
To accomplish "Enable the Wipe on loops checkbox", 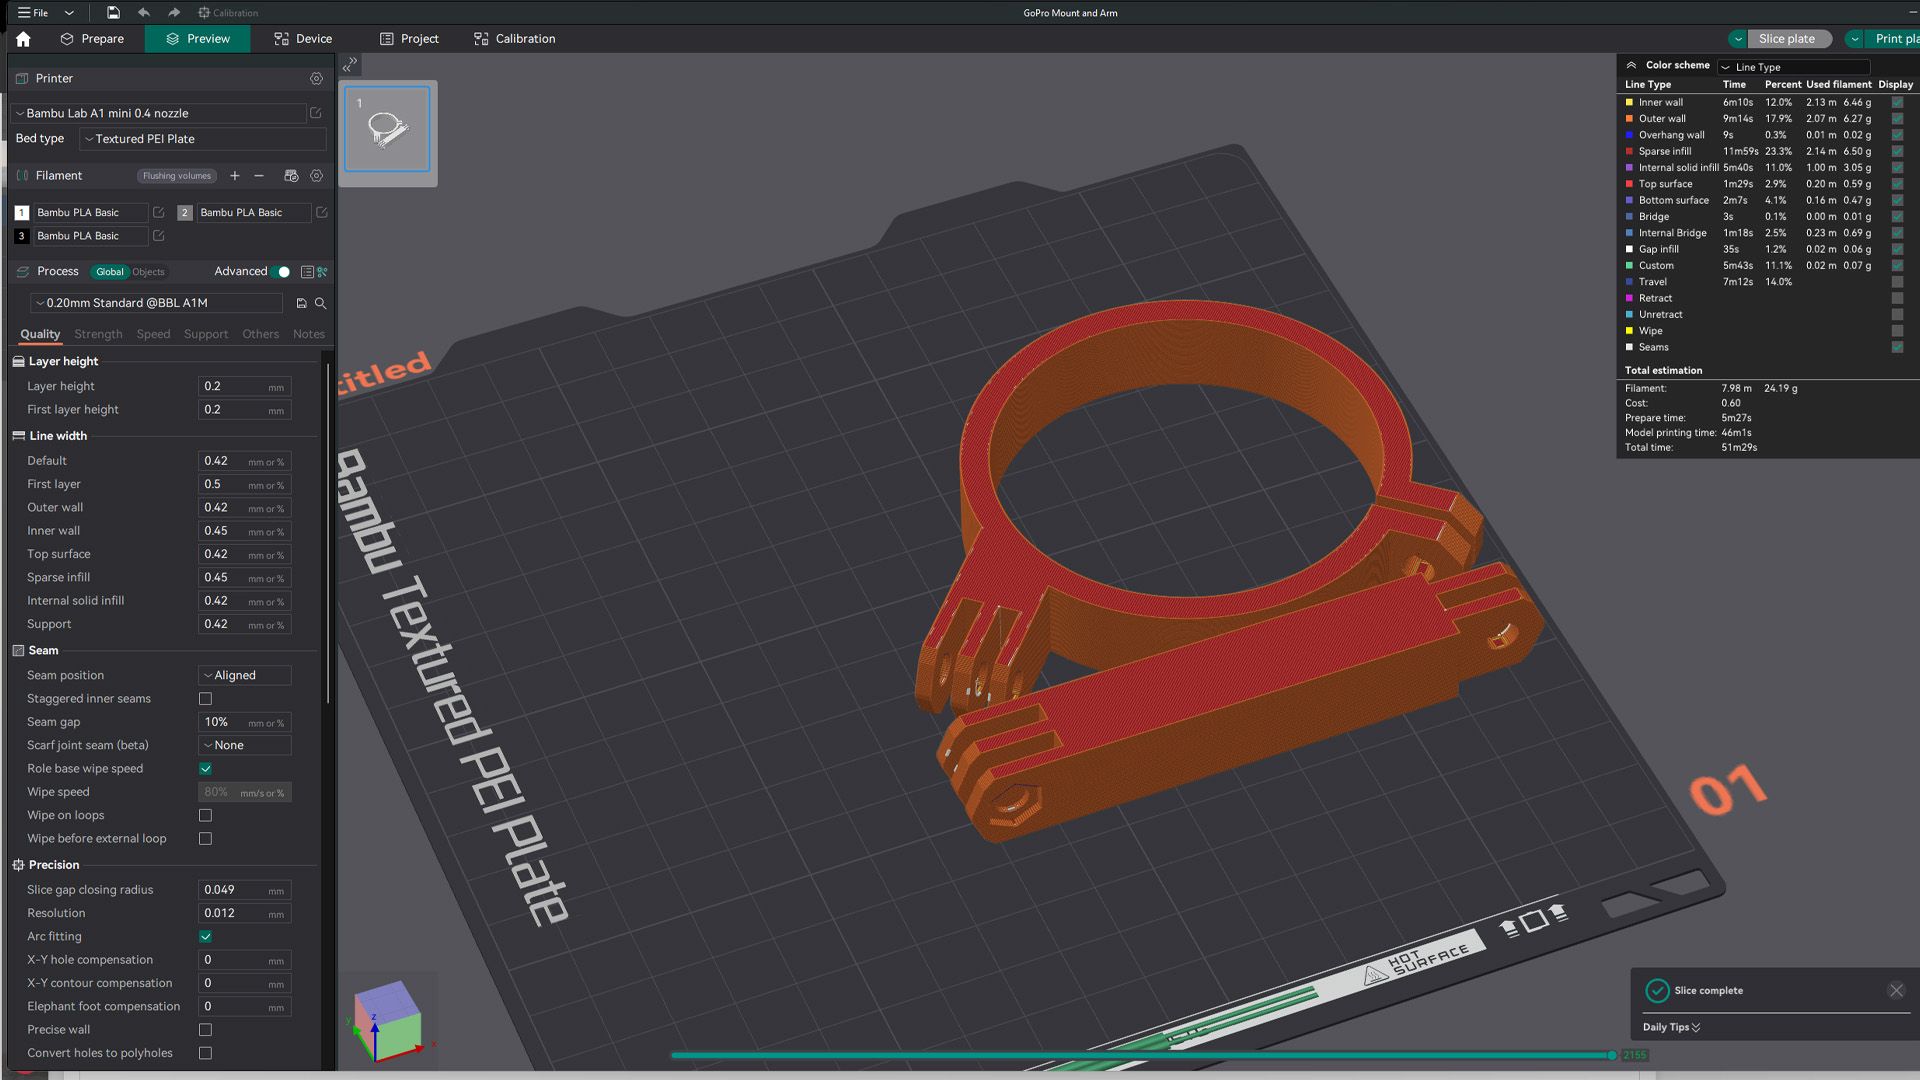I will pyautogui.click(x=206, y=815).
